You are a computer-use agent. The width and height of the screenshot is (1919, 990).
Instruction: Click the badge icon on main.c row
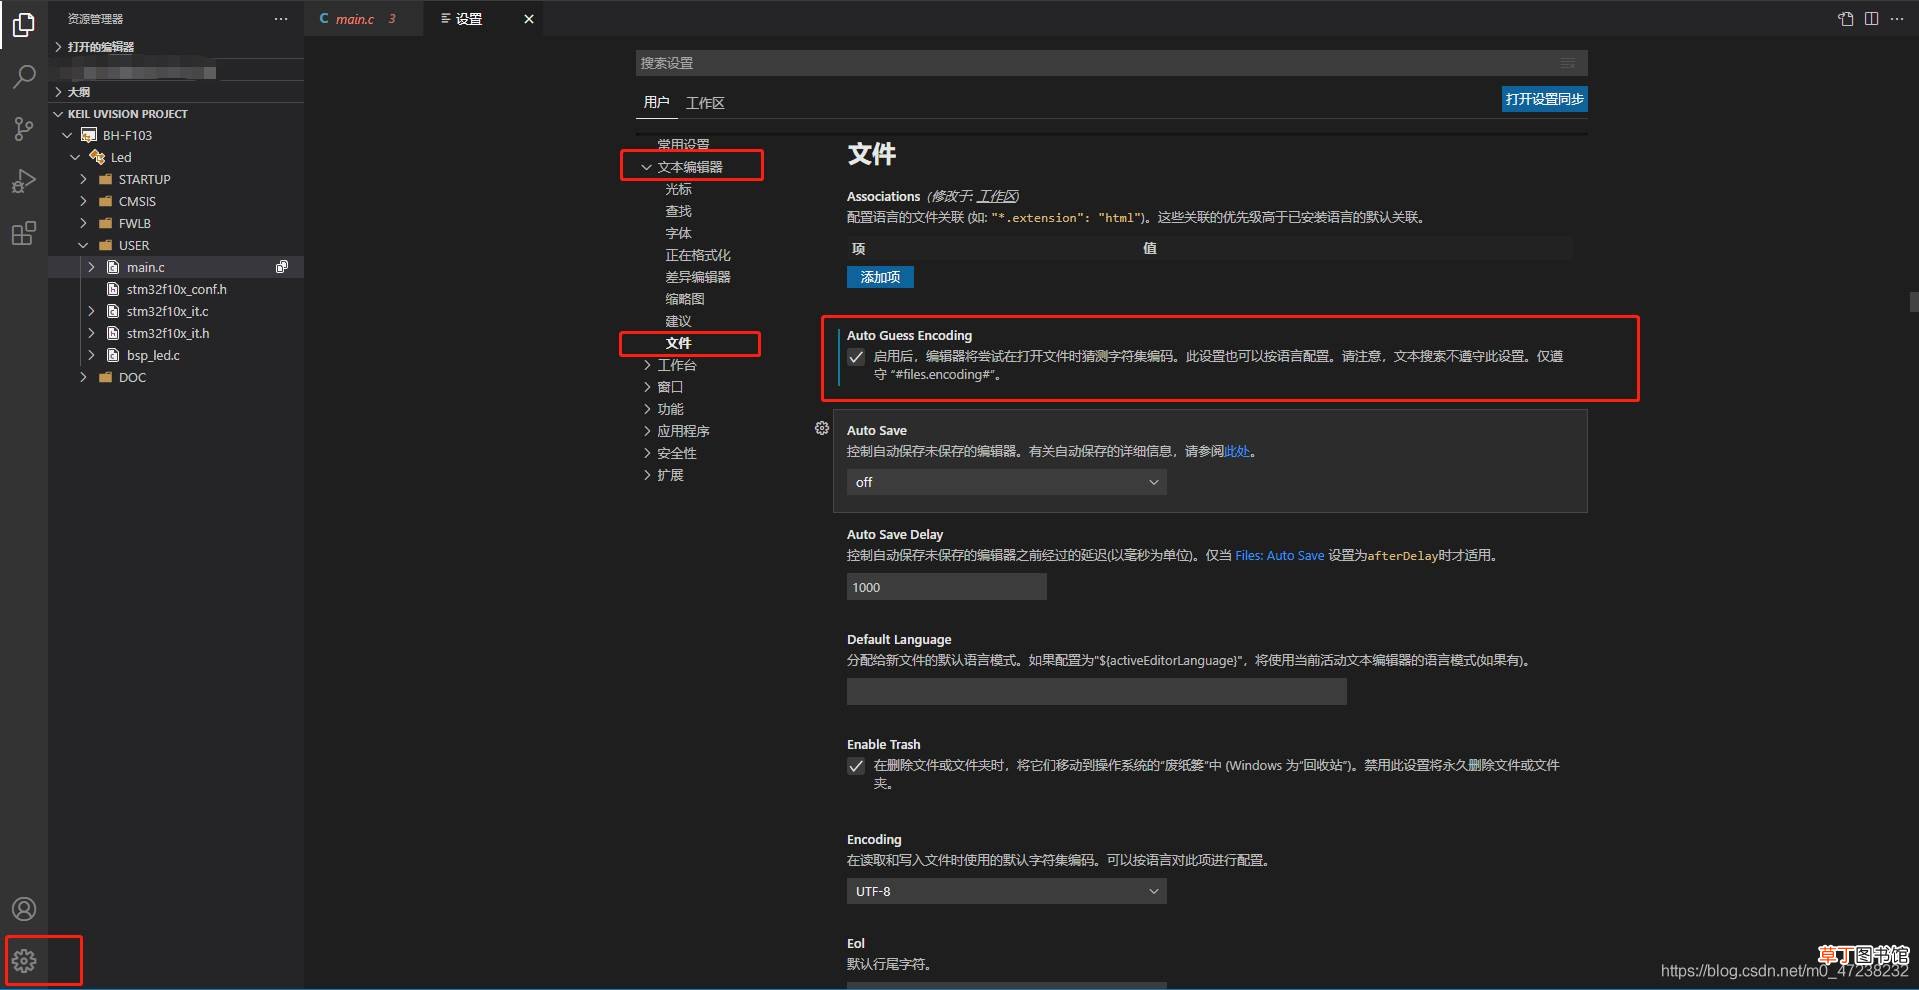pos(282,267)
